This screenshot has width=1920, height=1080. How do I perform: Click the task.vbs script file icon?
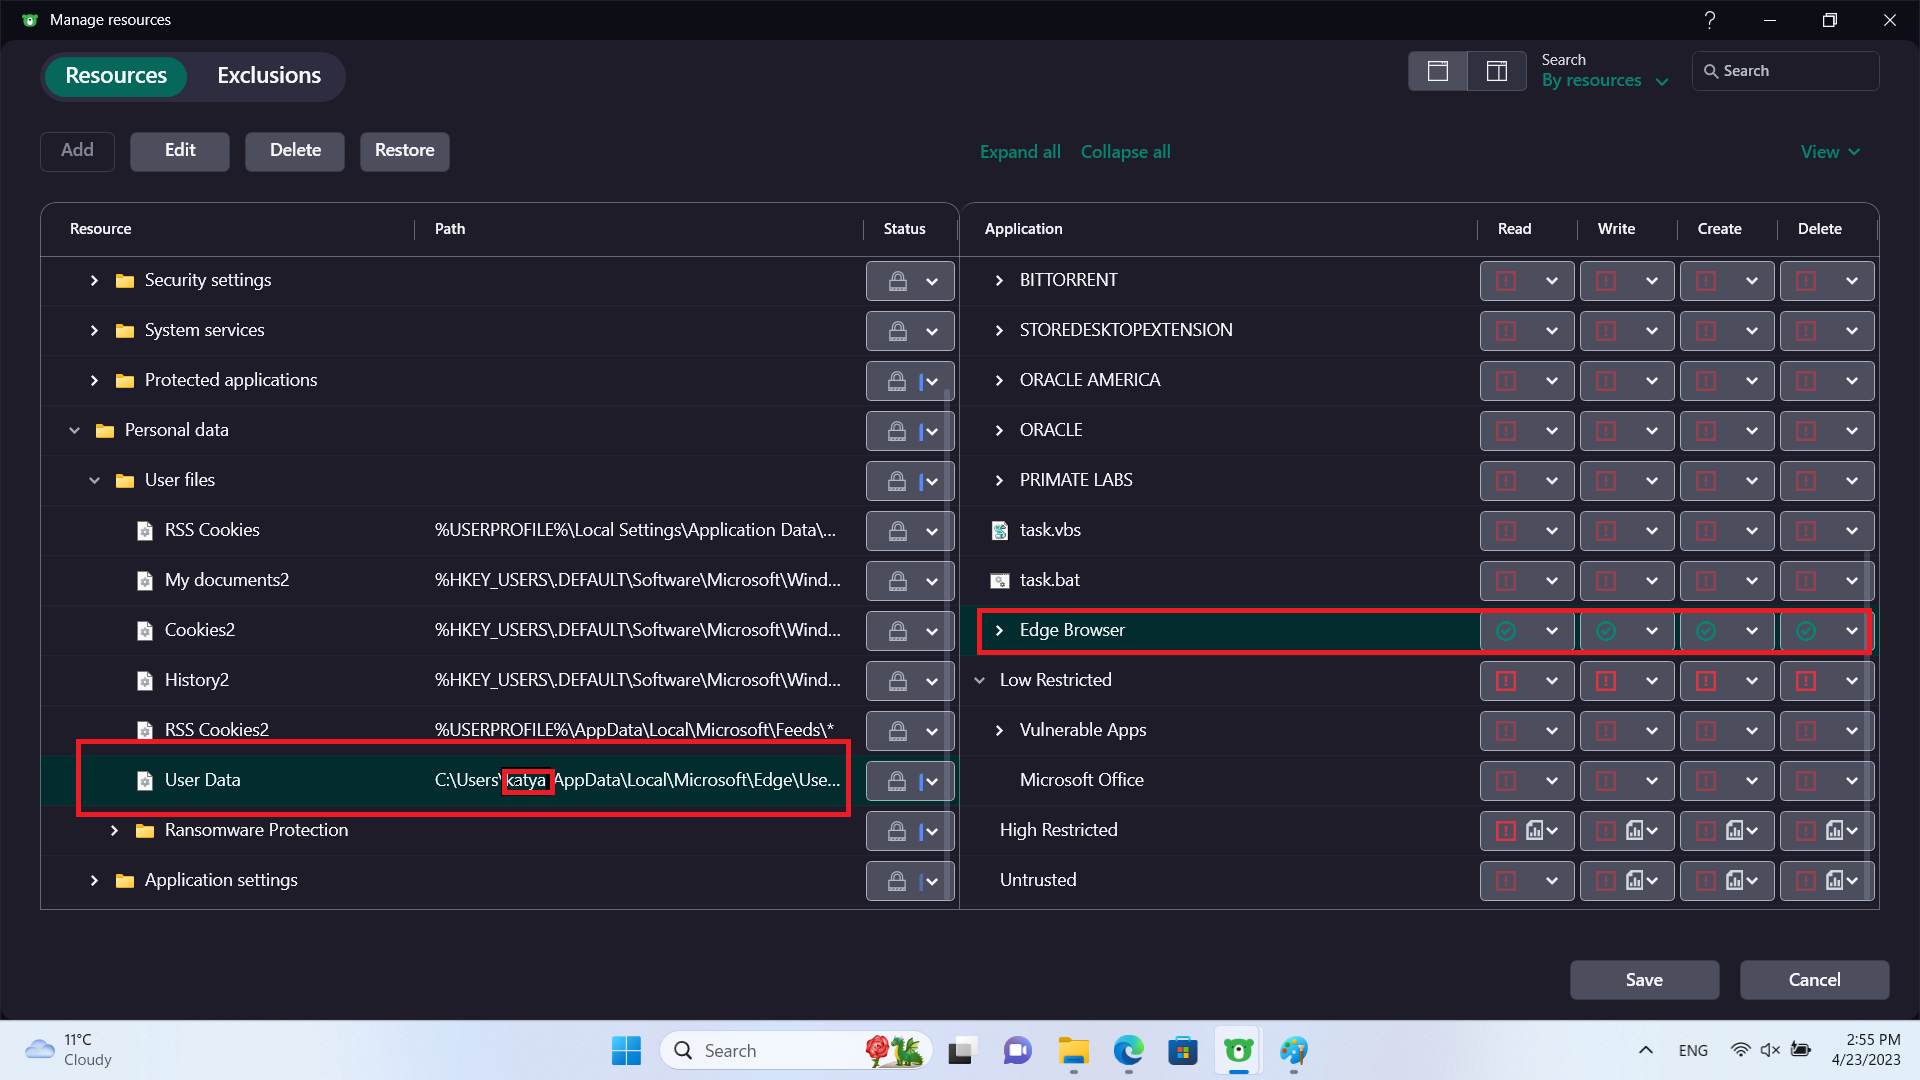coord(999,530)
